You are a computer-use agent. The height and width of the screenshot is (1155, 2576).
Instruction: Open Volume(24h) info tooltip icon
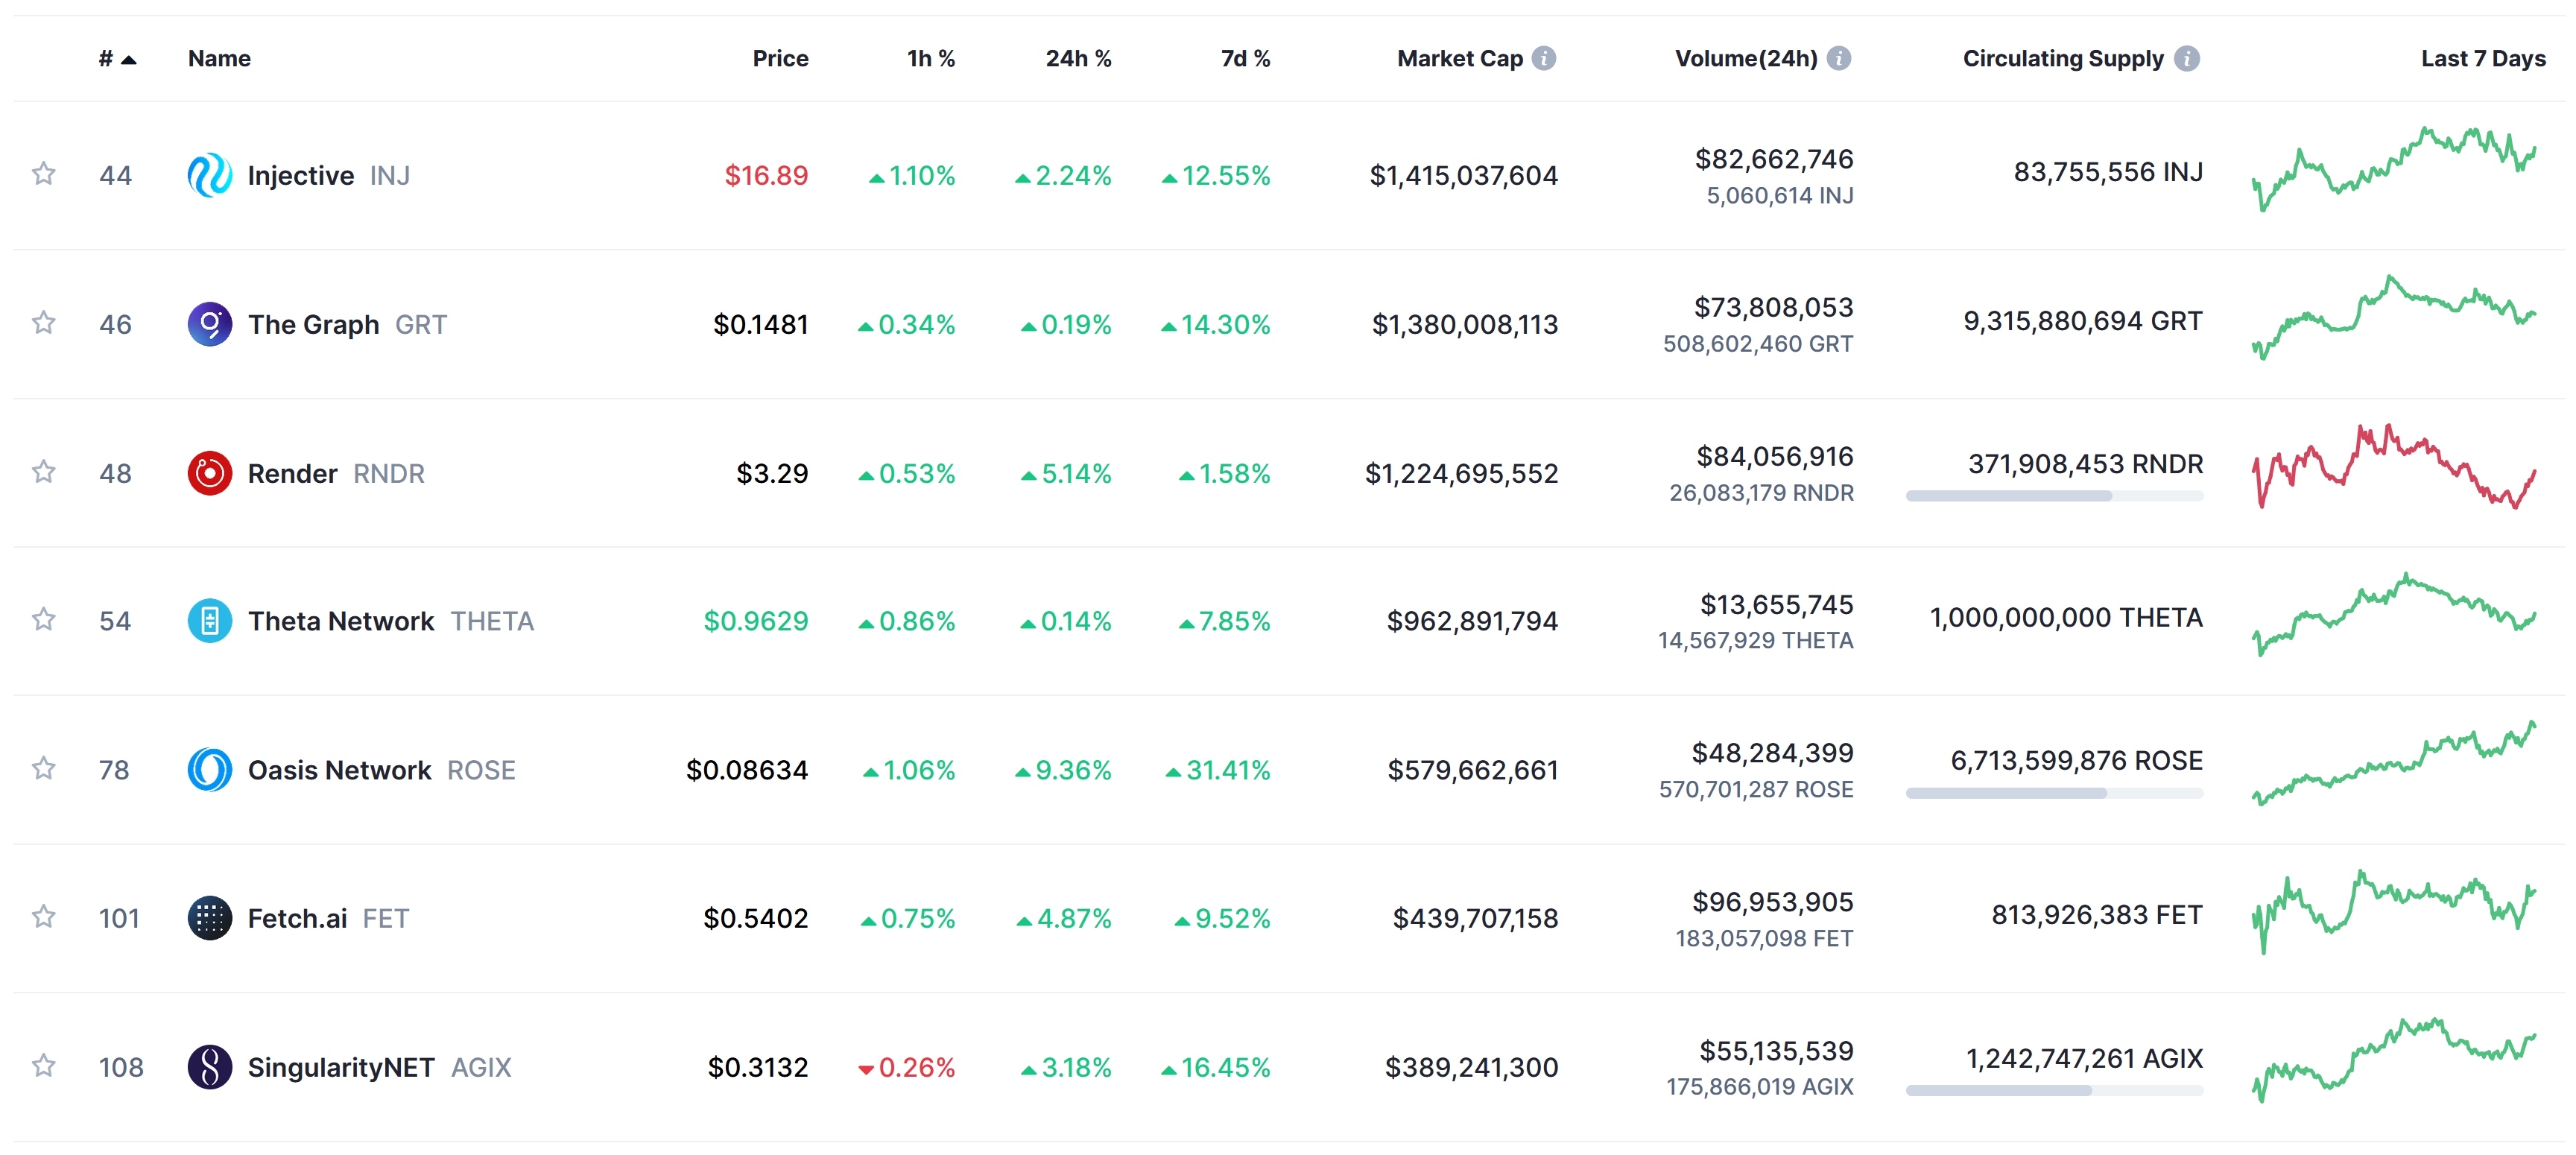click(1839, 58)
